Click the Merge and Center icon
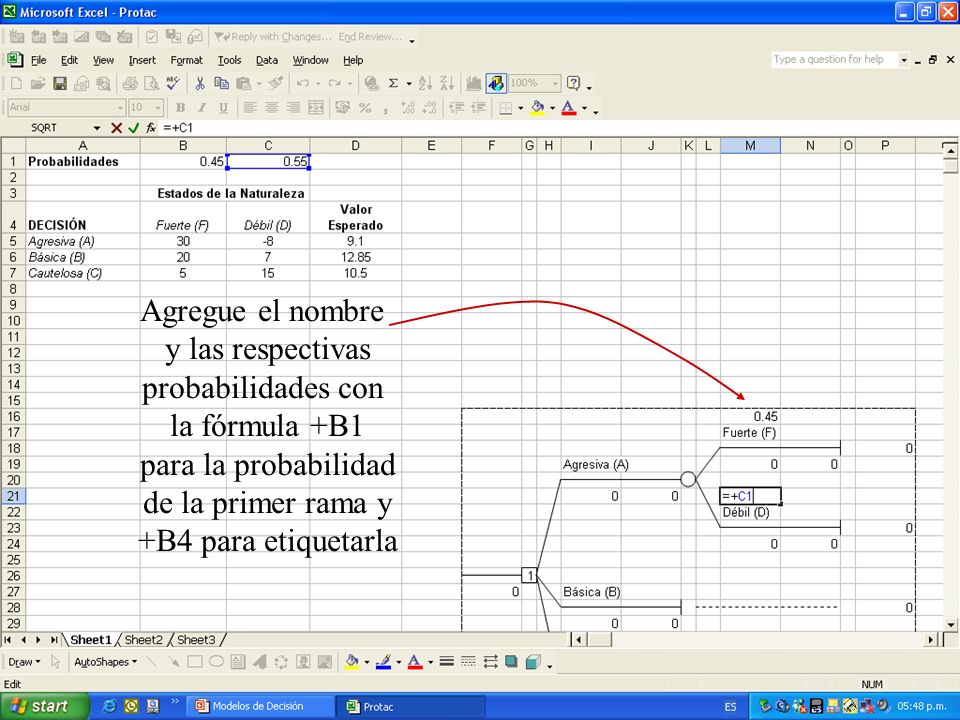The image size is (960, 720). (315, 108)
